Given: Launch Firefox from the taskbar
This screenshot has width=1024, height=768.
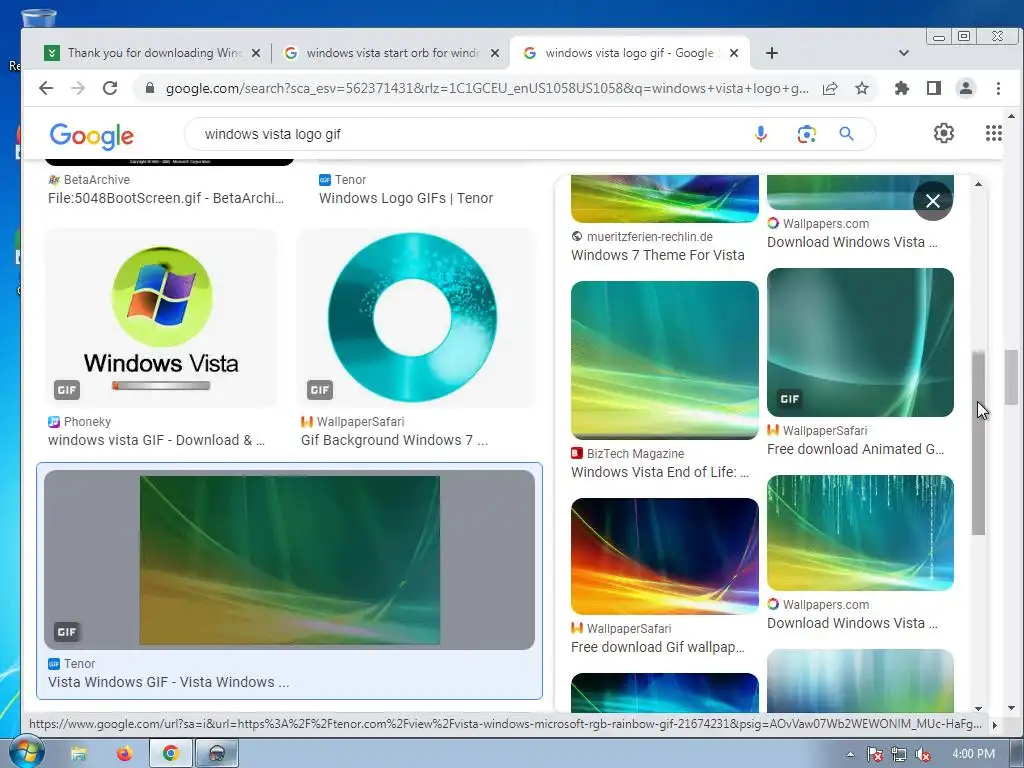Looking at the screenshot, I should (x=124, y=754).
